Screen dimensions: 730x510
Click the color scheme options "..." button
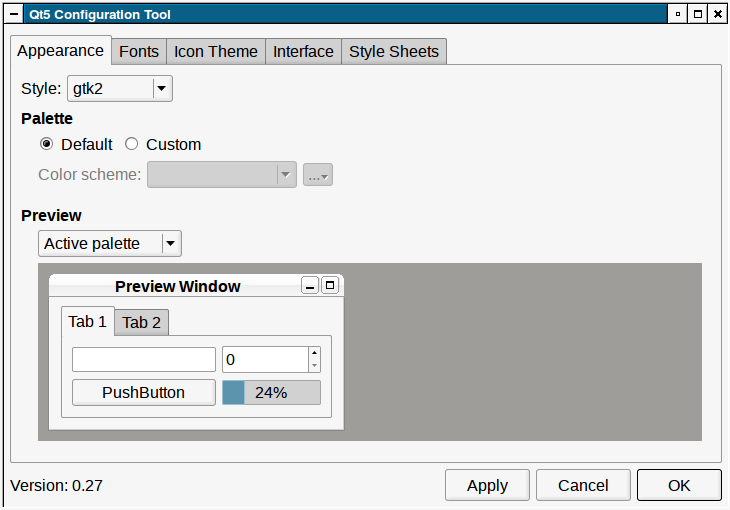pos(318,175)
